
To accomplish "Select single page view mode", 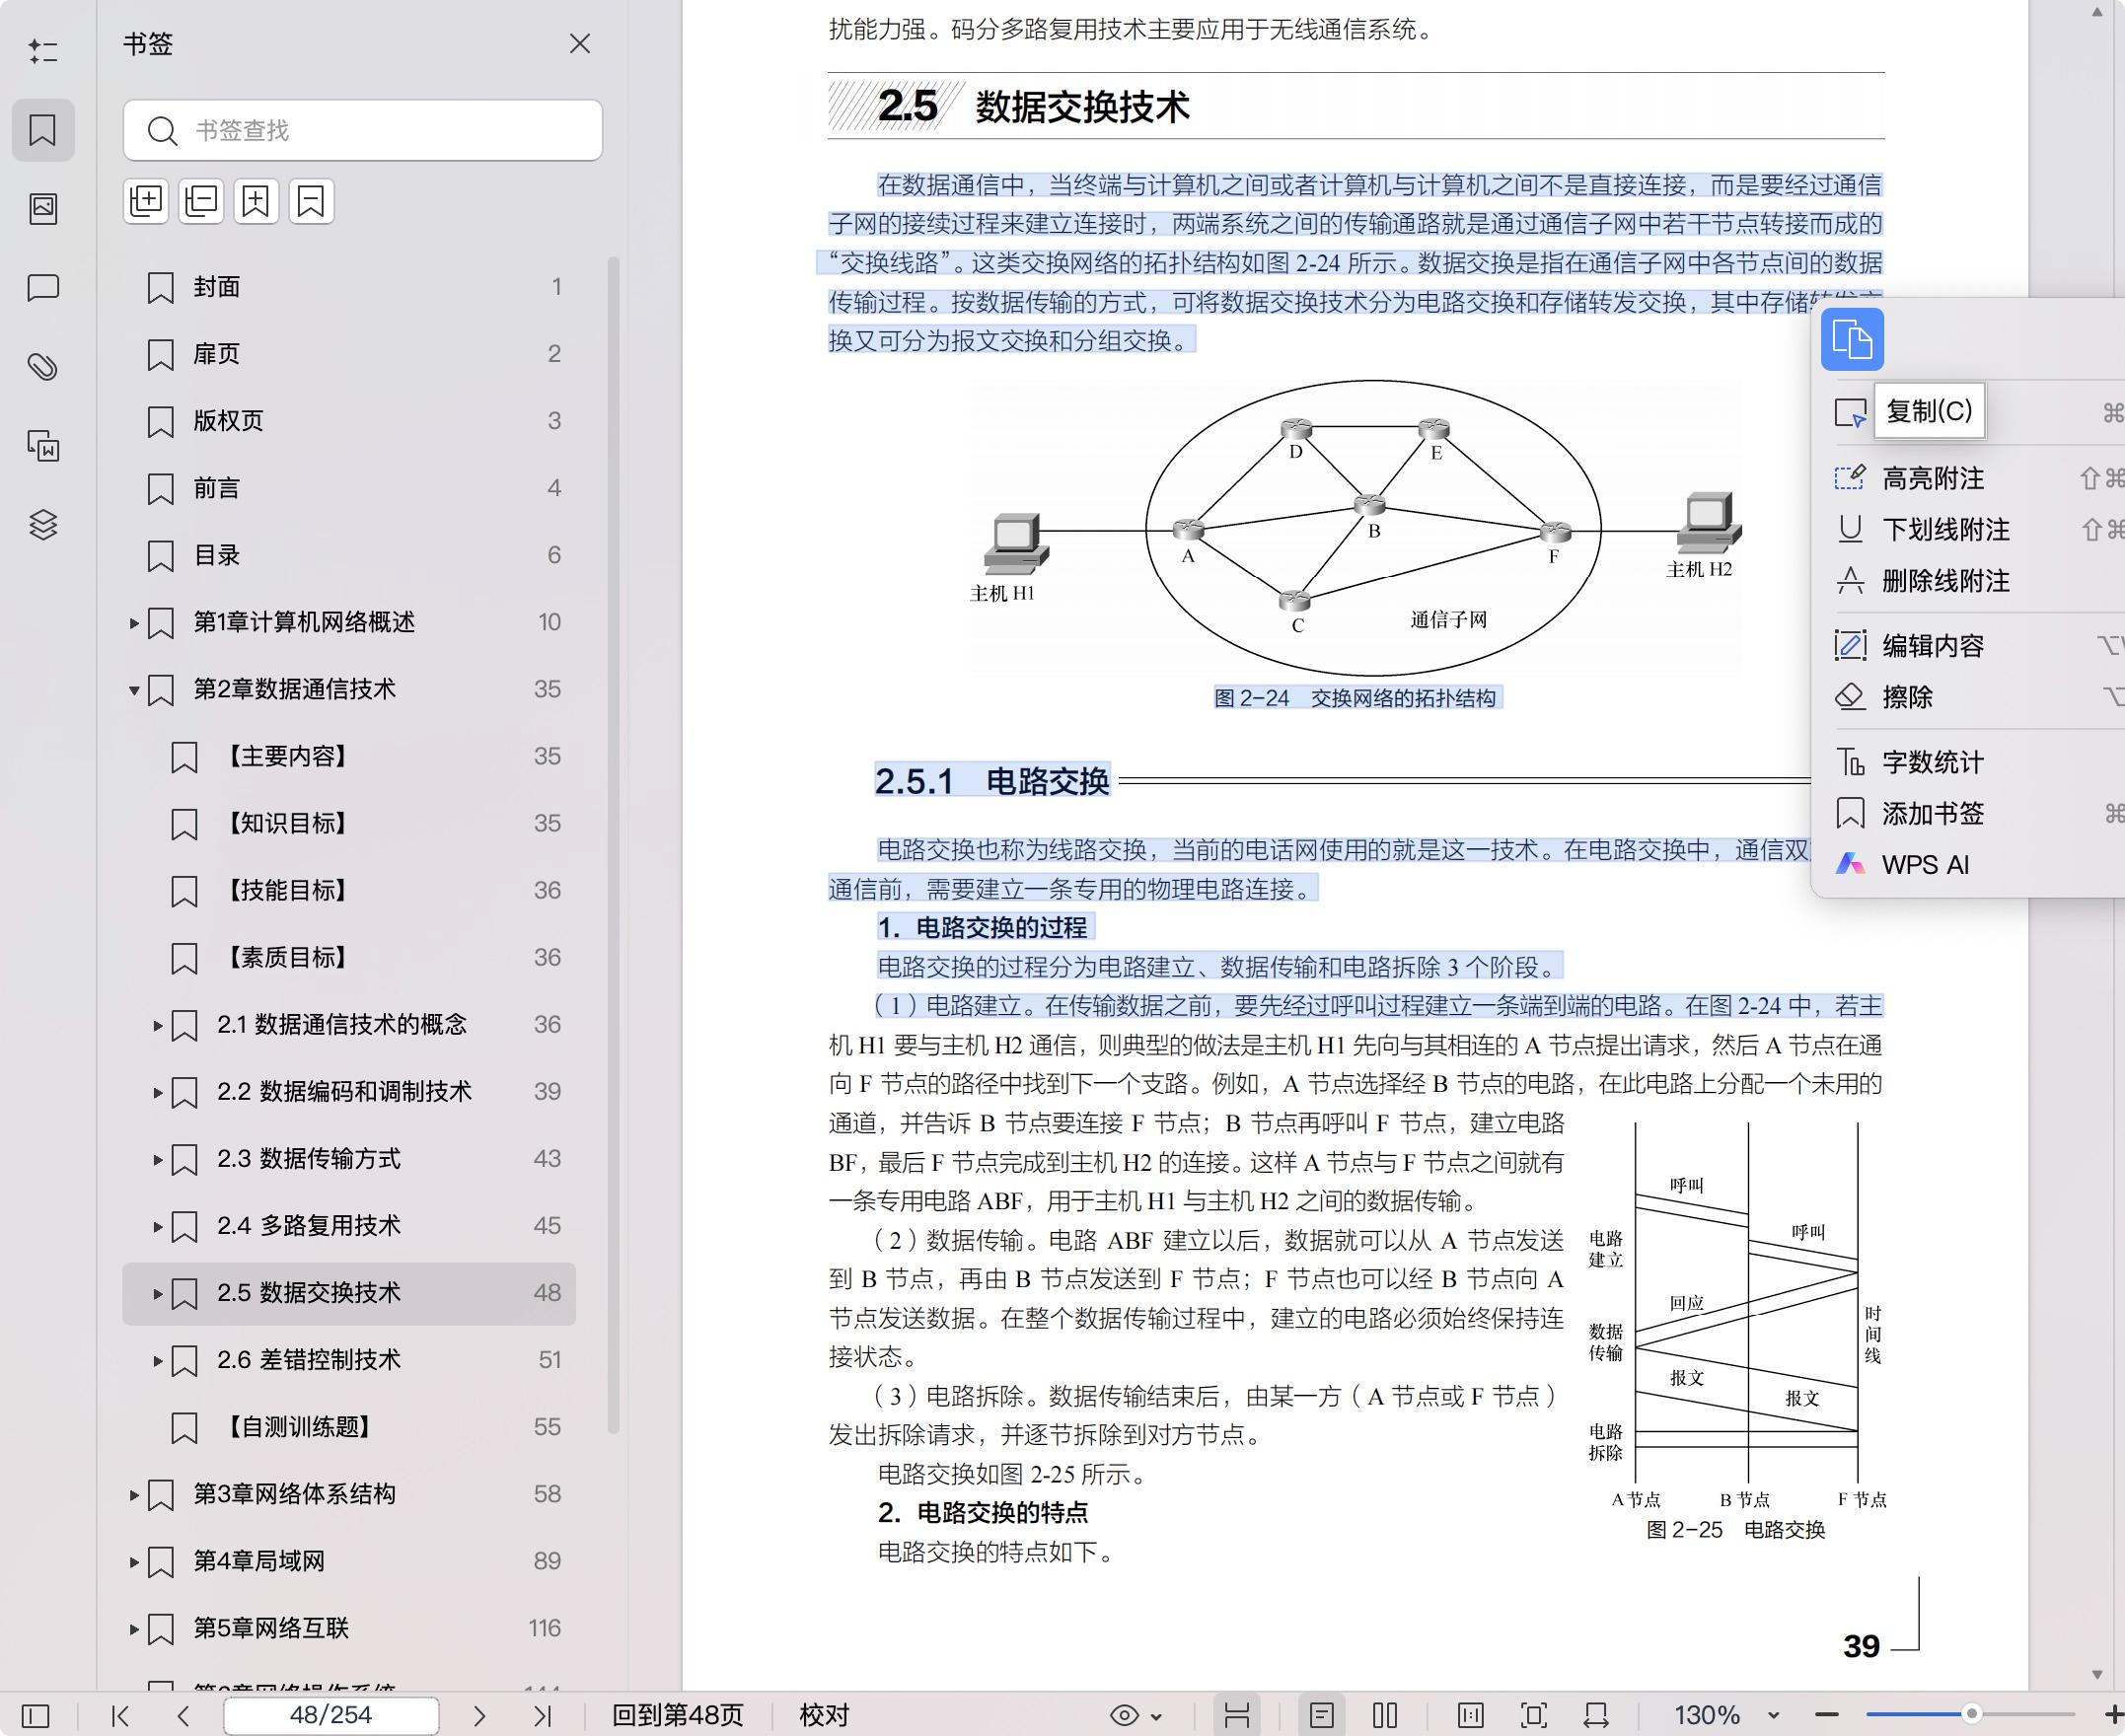I will tap(1322, 1716).
